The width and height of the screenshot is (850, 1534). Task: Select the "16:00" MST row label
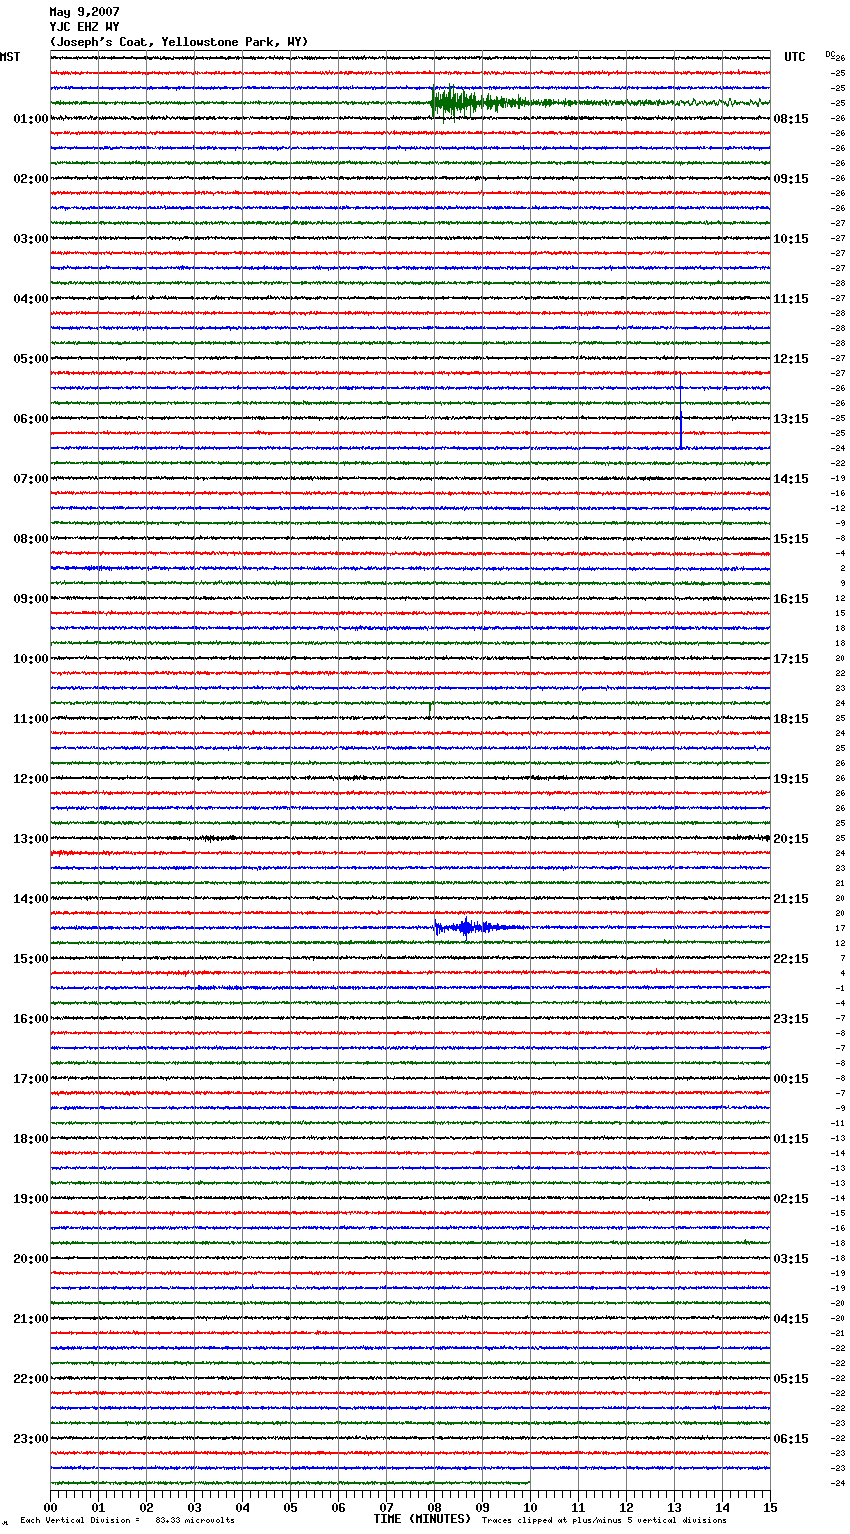click(x=31, y=1019)
